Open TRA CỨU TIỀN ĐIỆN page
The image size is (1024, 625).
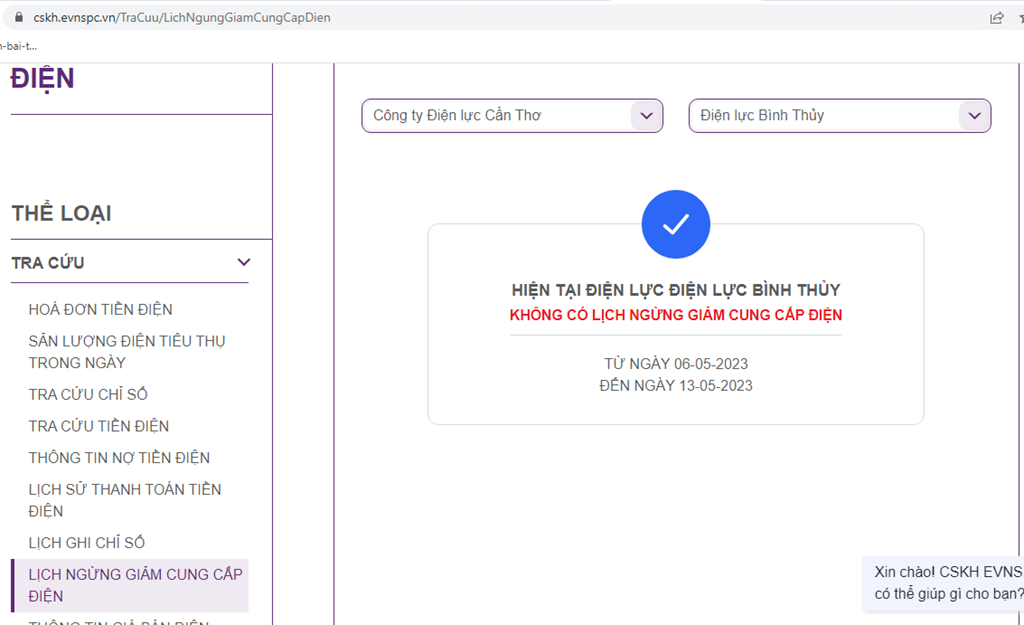98,427
